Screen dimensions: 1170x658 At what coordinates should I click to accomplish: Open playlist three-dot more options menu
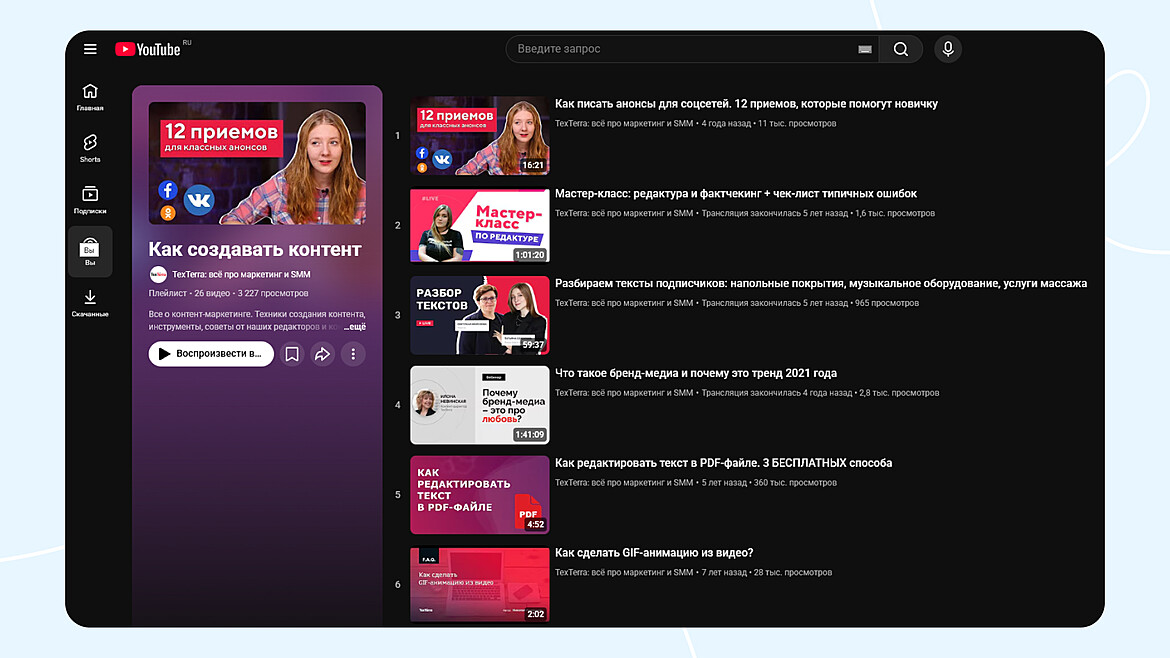point(353,354)
